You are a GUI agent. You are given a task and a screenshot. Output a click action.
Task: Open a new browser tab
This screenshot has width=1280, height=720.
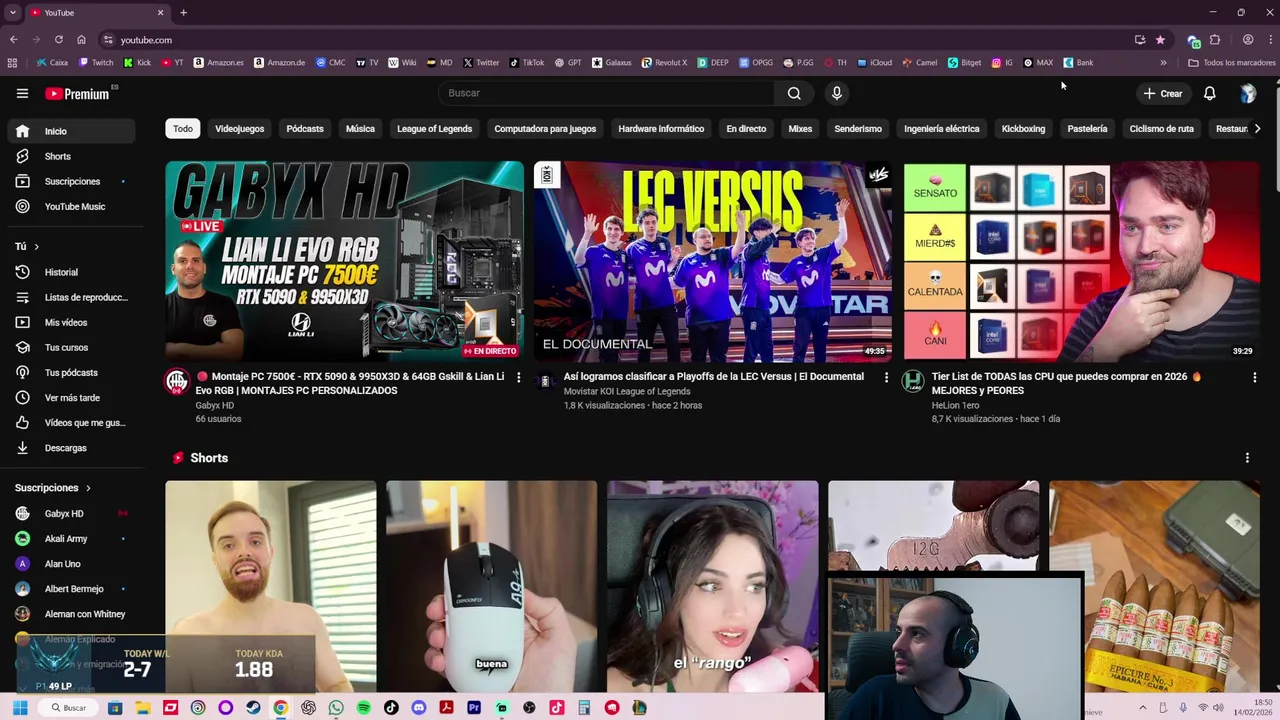[183, 12]
